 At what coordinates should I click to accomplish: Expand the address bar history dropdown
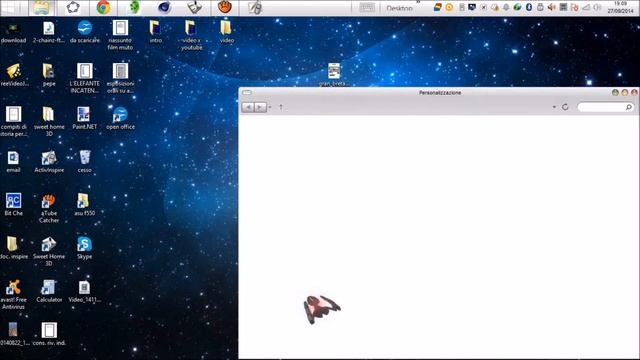554,107
